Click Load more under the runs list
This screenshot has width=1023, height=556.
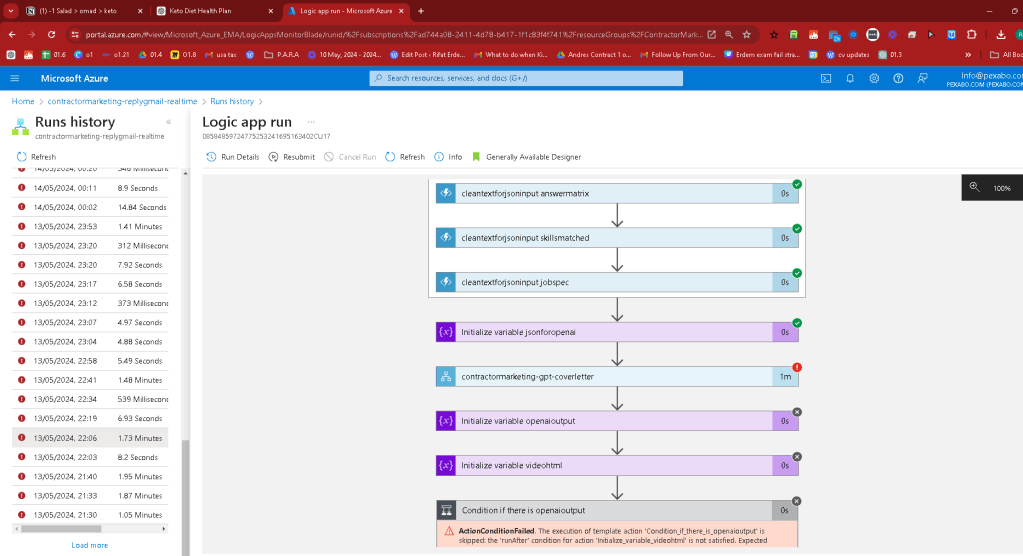pyautogui.click(x=89, y=545)
